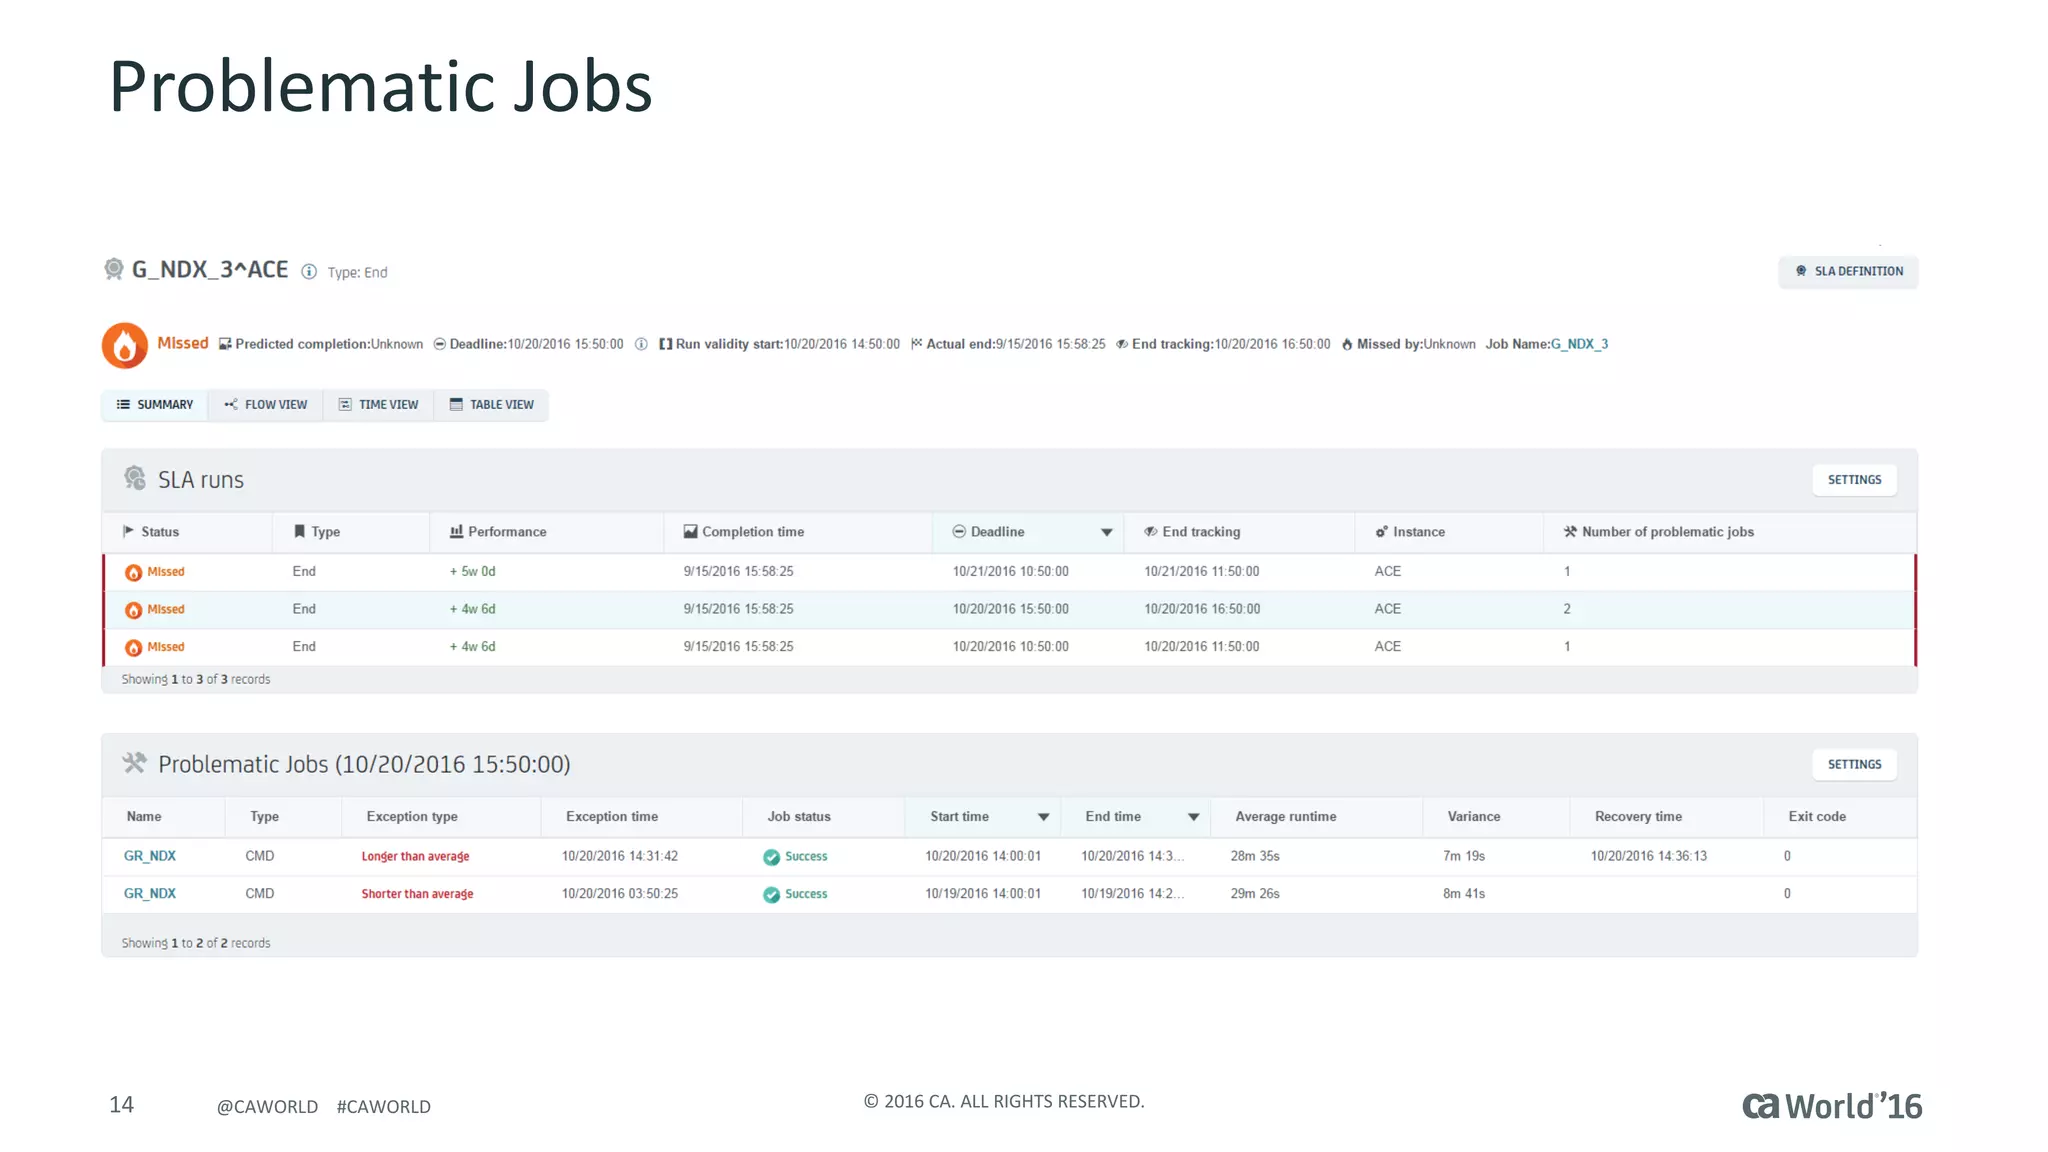Open the G_NDX_3 job name link
The image size is (2048, 1152).
(x=1579, y=344)
